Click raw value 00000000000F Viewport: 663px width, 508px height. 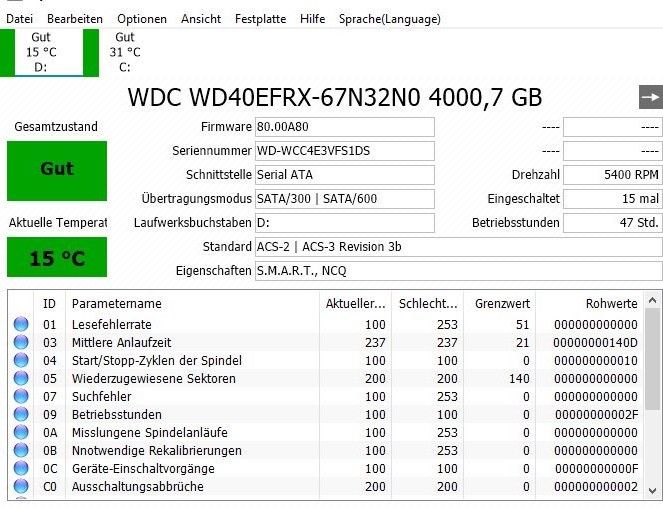(596, 469)
